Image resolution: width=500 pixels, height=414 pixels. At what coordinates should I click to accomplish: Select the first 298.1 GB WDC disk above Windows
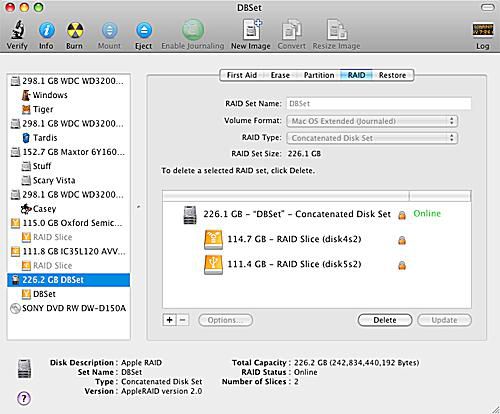(67, 81)
